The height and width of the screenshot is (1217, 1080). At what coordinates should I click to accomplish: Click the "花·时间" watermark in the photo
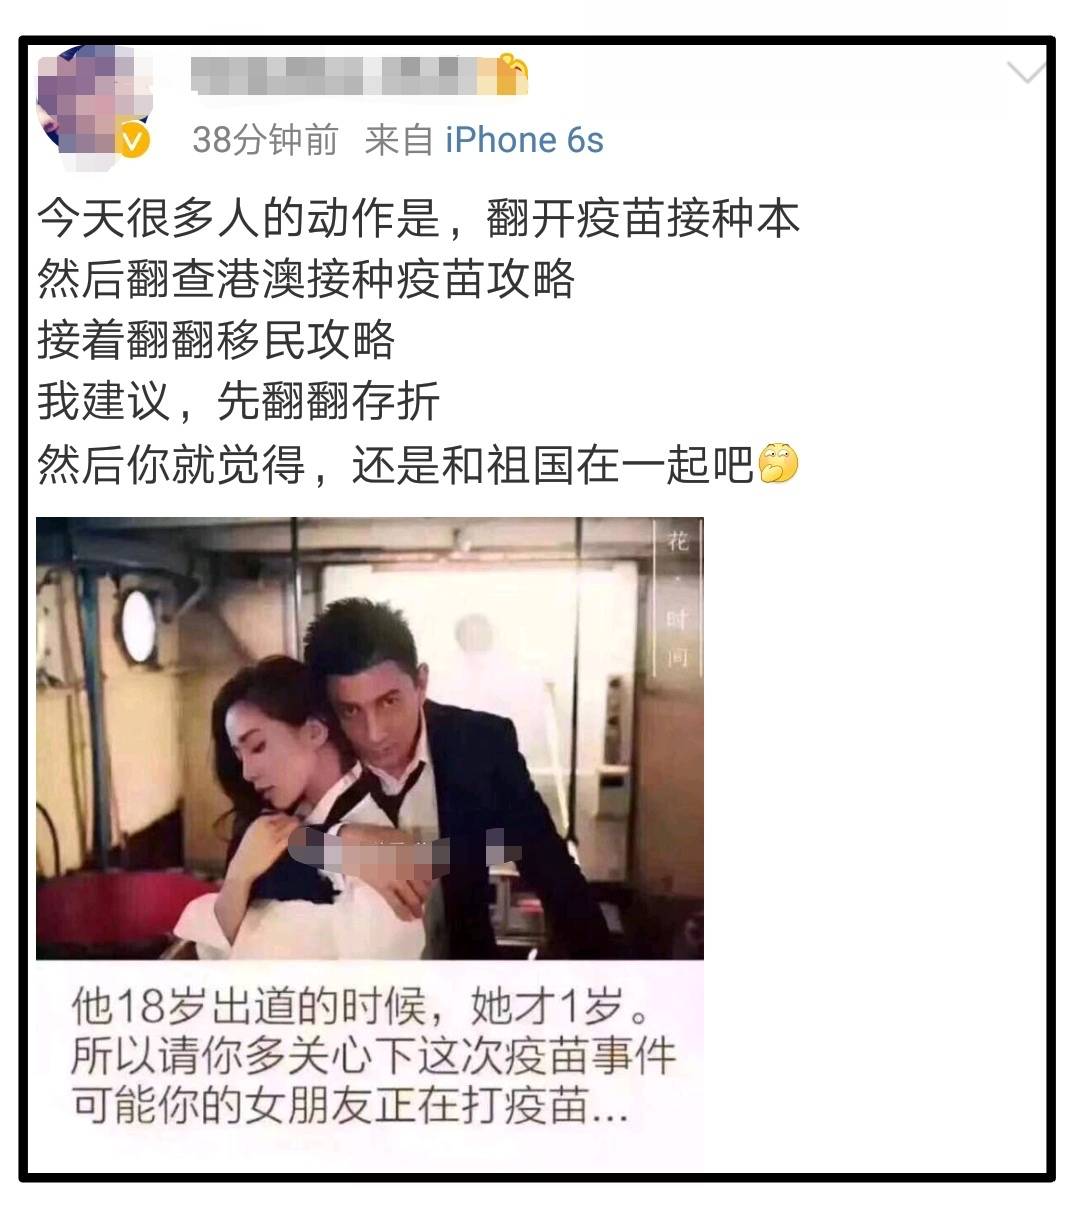pyautogui.click(x=678, y=598)
